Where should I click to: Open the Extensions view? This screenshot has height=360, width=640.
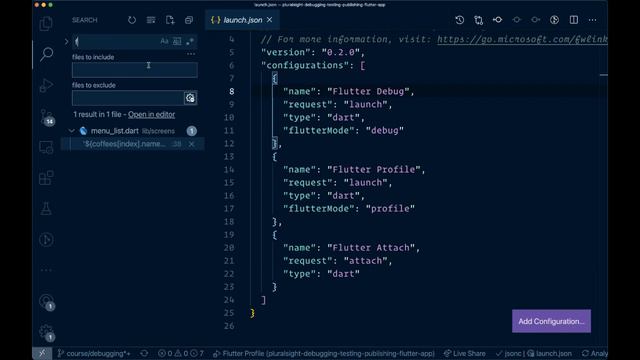pos(46,178)
